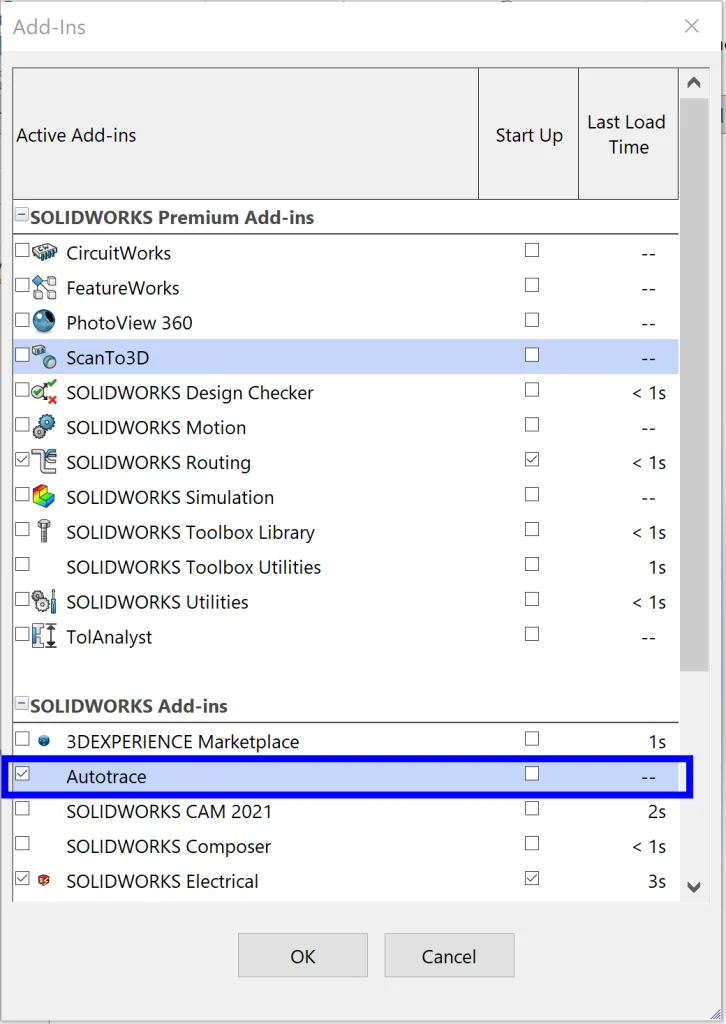Click the ScanTo3D add-in icon

click(x=45, y=357)
